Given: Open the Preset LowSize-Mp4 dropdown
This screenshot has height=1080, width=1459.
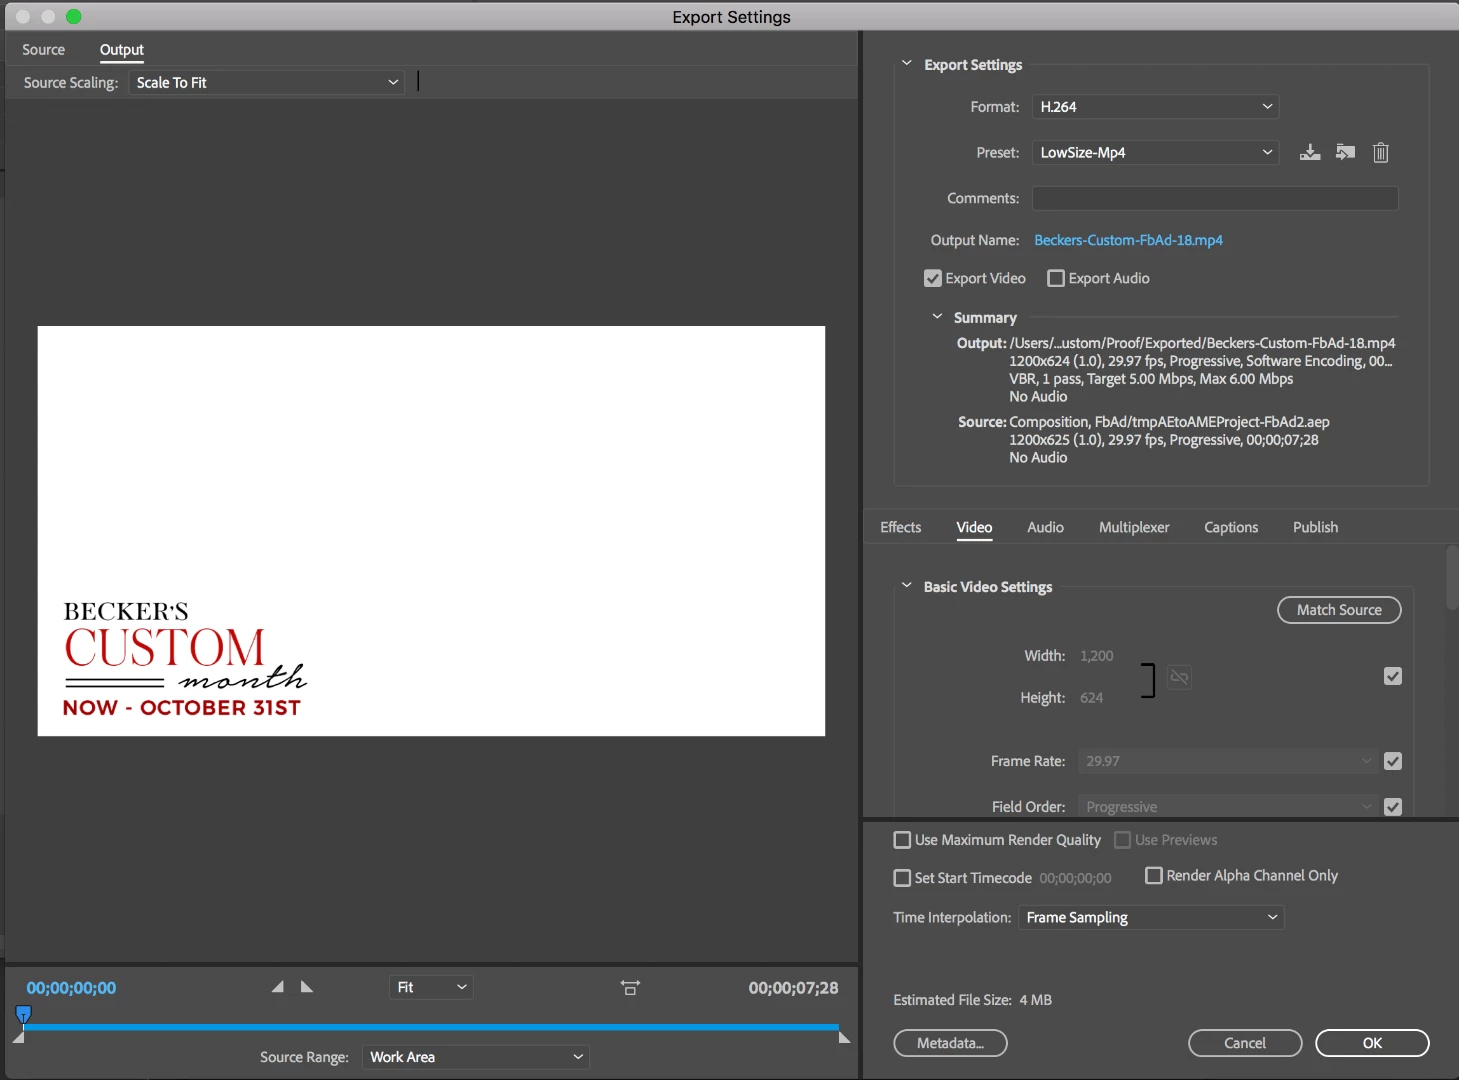Looking at the screenshot, I should click(x=1155, y=152).
